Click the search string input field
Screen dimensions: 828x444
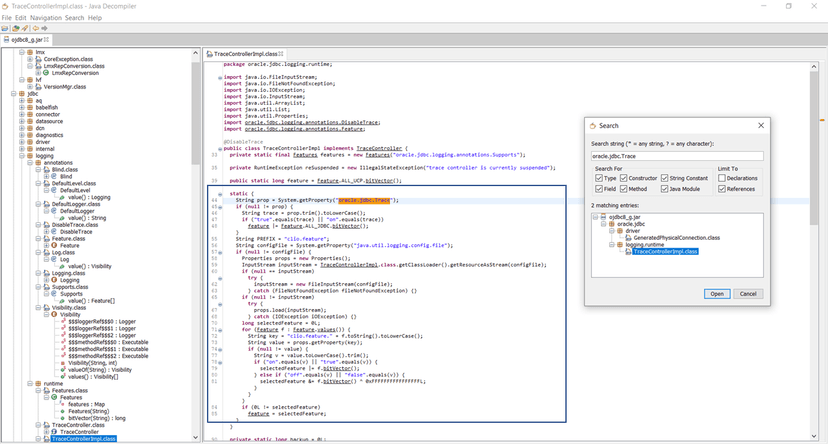pyautogui.click(x=678, y=156)
